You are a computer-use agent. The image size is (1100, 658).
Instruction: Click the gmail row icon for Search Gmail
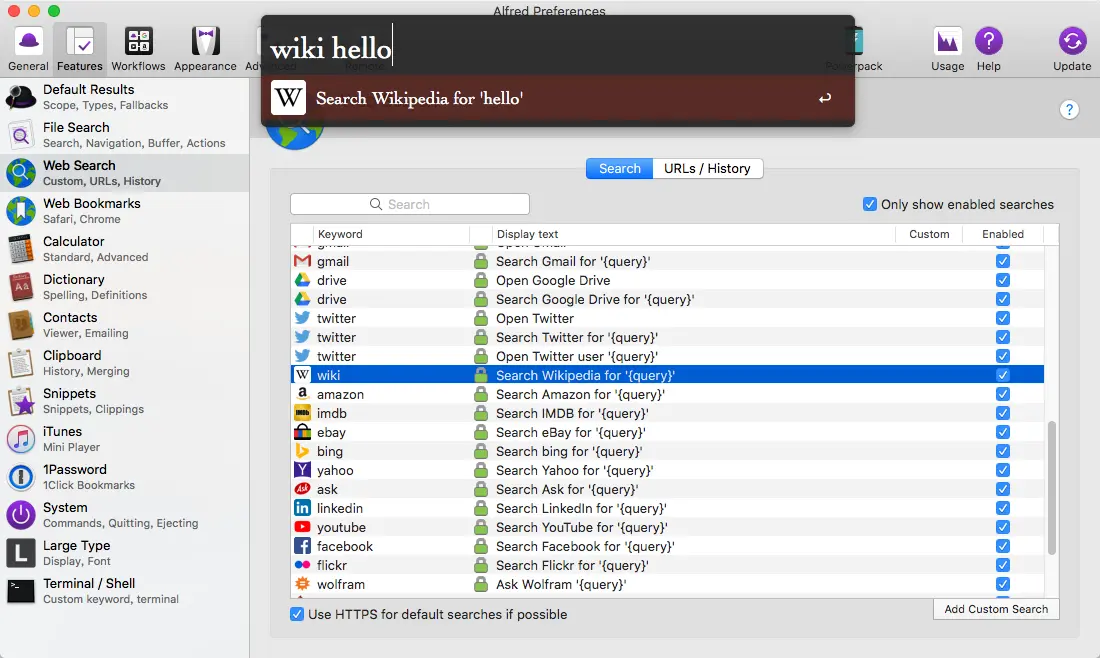point(302,261)
